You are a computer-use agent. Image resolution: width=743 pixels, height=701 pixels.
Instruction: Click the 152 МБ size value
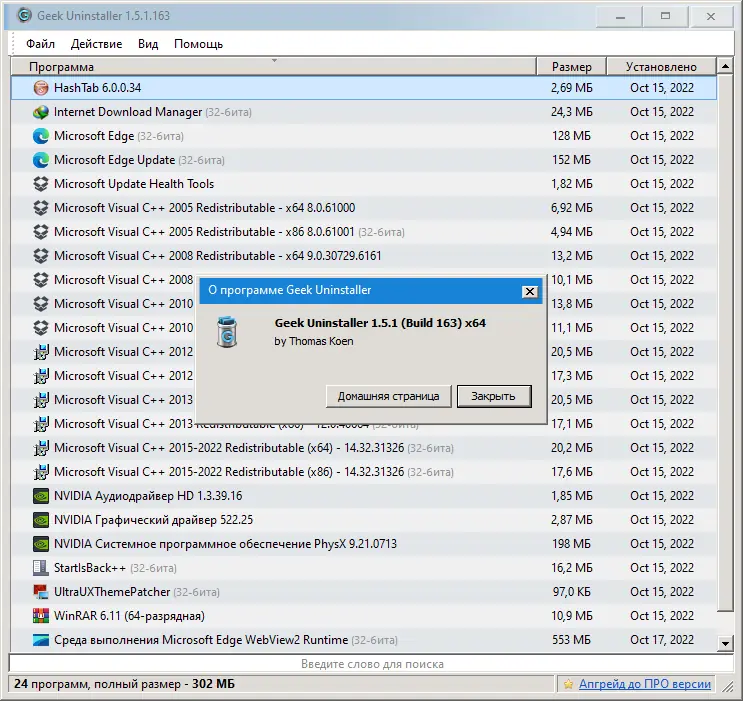pyautogui.click(x=571, y=160)
